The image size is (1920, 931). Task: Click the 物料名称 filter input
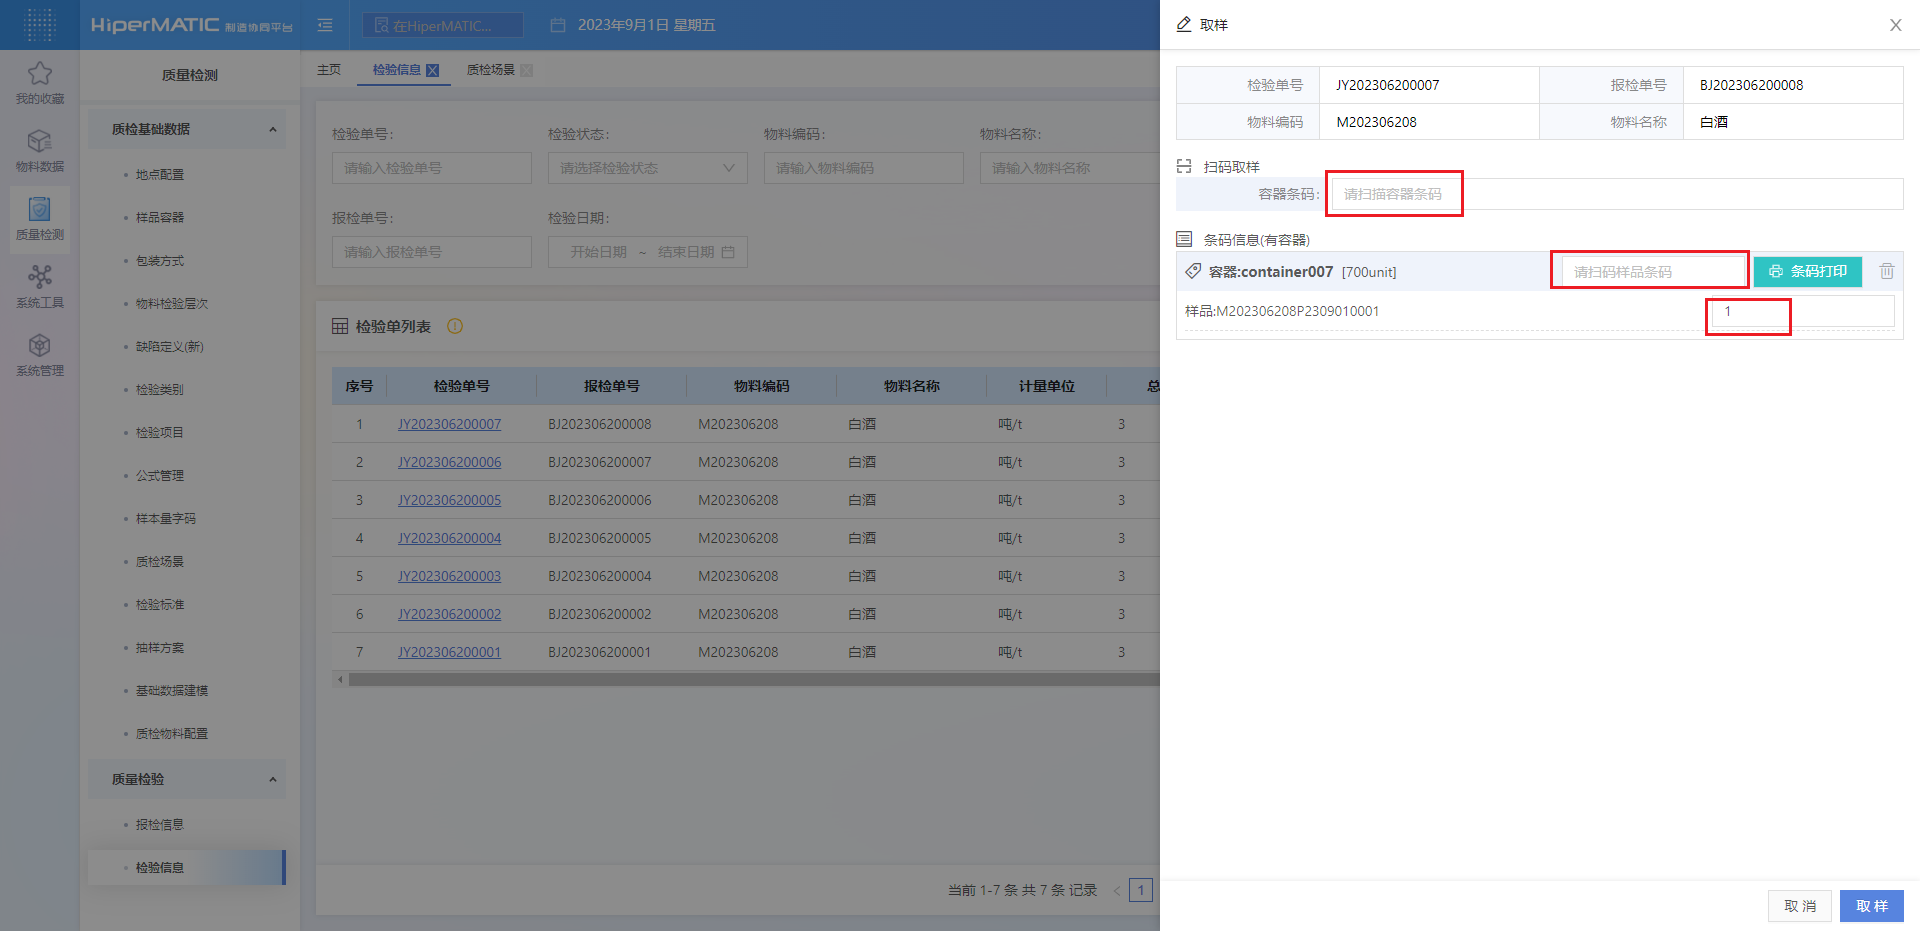1070,168
